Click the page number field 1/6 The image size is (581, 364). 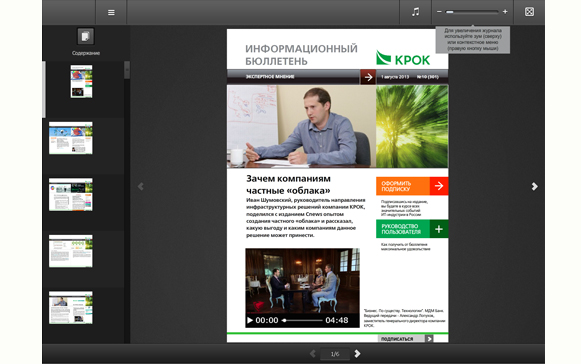pyautogui.click(x=335, y=354)
